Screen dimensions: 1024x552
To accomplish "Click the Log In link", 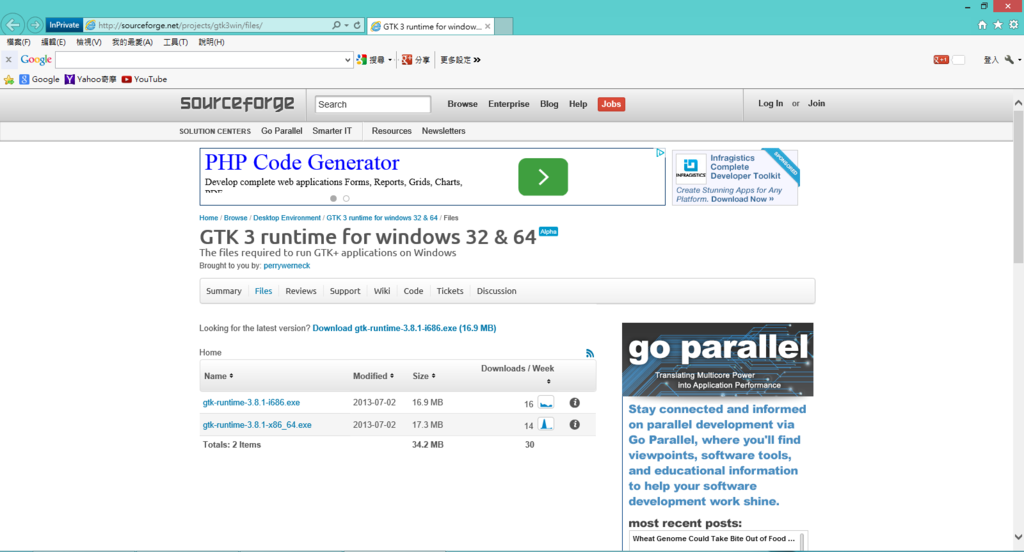I will coord(771,103).
